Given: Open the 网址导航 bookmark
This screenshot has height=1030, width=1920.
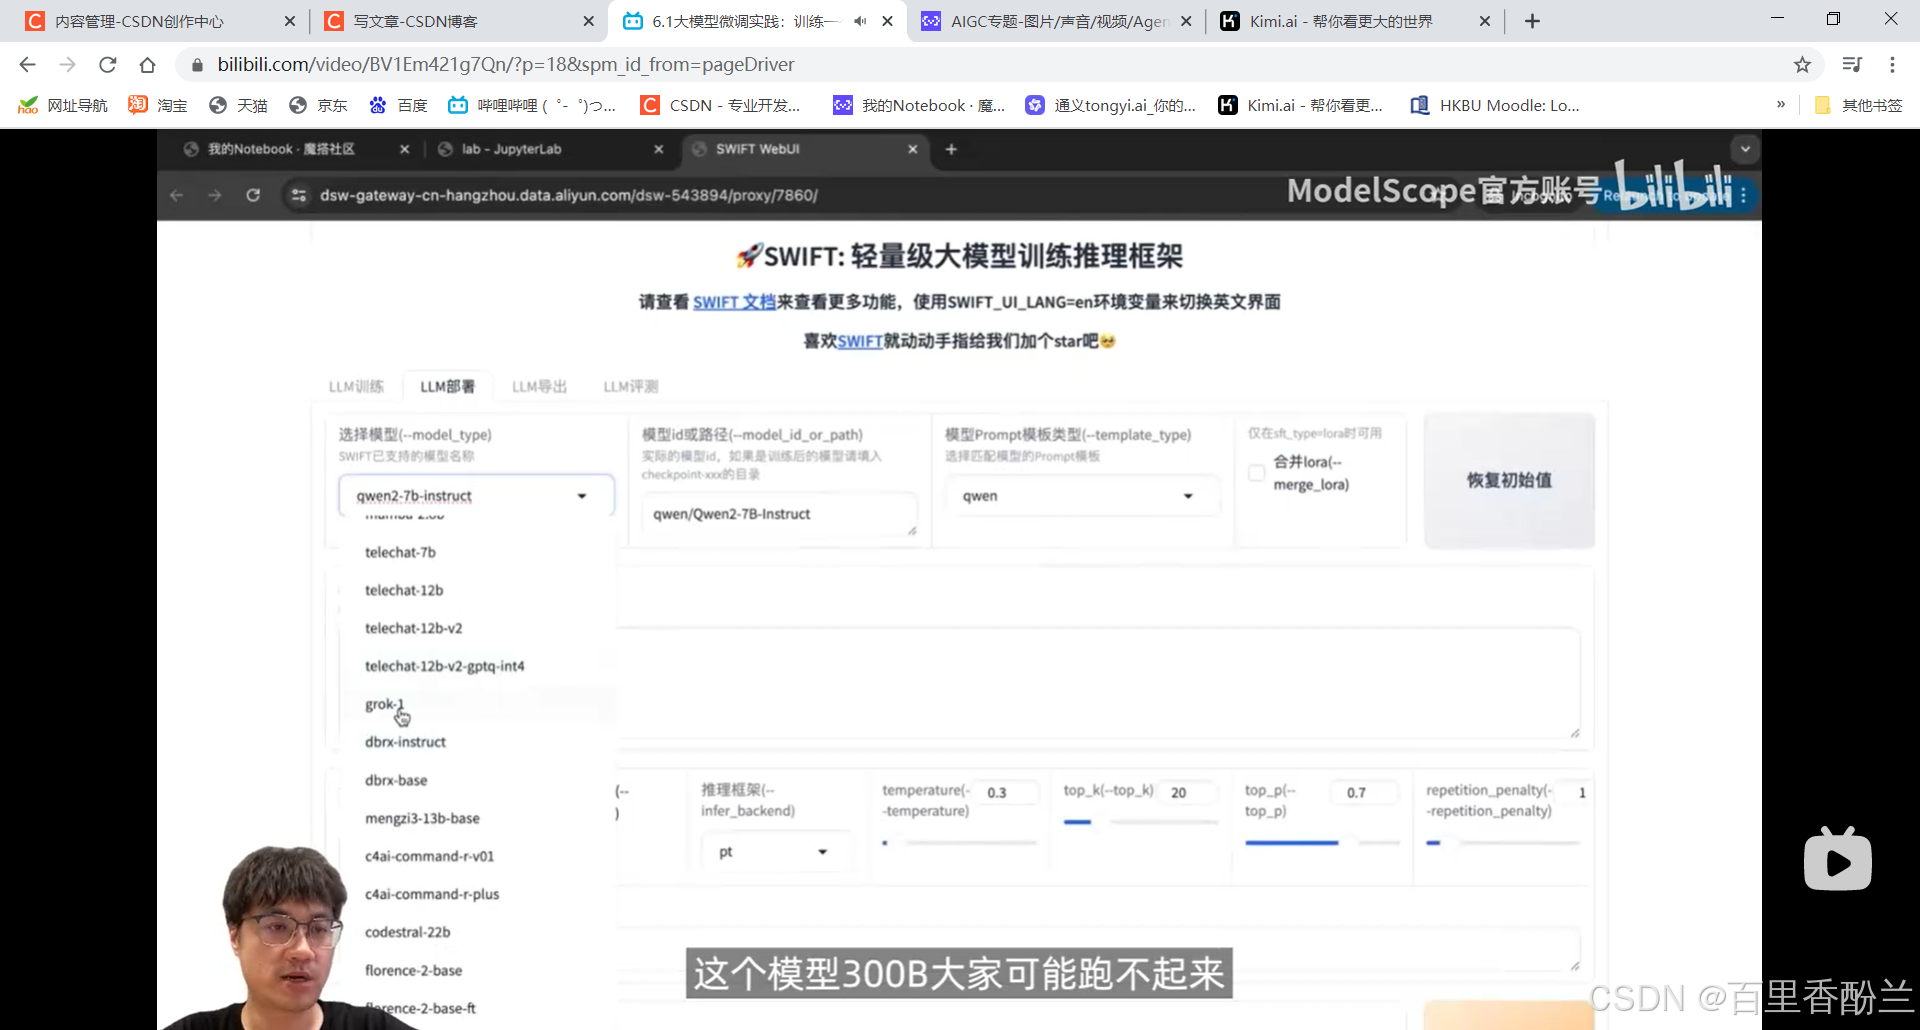Looking at the screenshot, I should (63, 105).
